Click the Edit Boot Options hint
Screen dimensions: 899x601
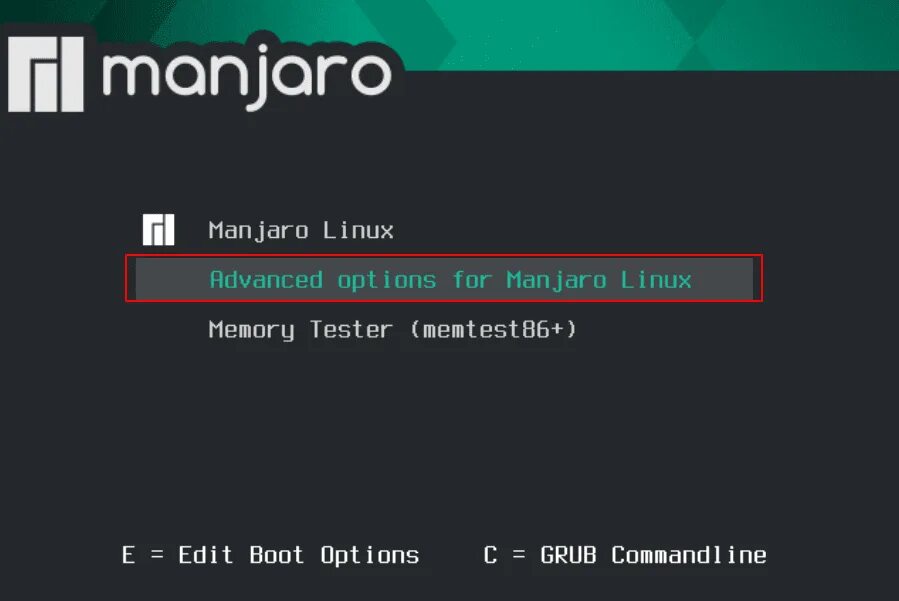coord(298,555)
